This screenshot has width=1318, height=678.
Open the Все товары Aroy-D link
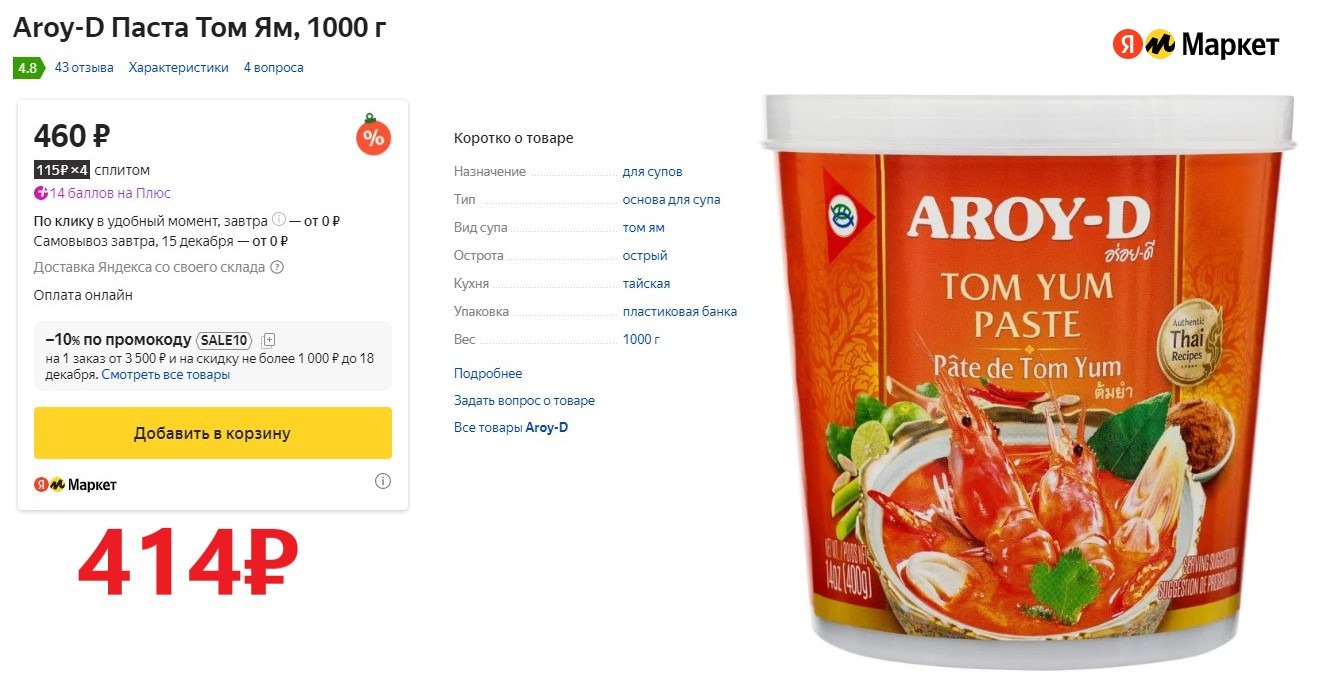[x=511, y=428]
